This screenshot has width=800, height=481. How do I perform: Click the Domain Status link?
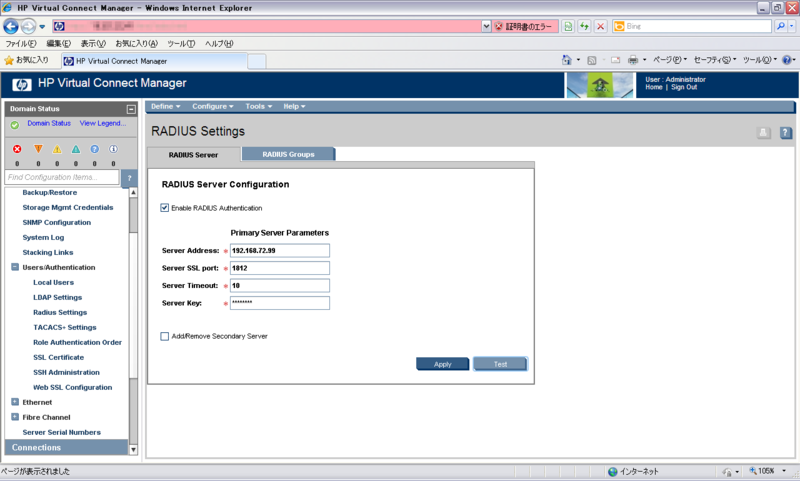(49, 123)
